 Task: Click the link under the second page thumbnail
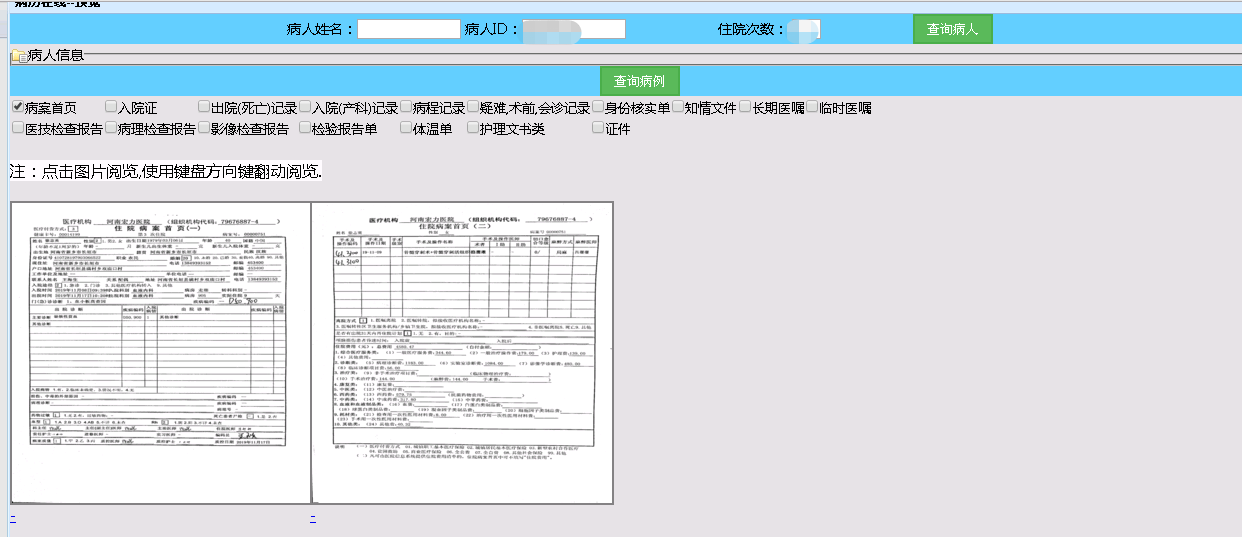point(313,518)
